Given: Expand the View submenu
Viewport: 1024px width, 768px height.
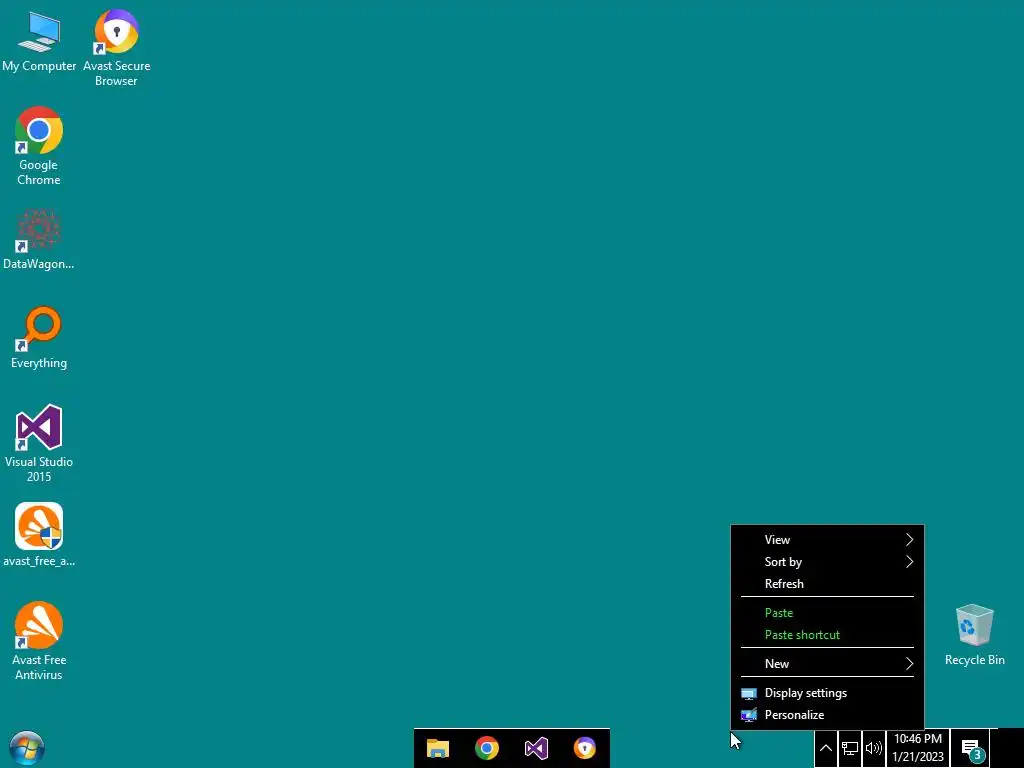Looking at the screenshot, I should pos(827,539).
